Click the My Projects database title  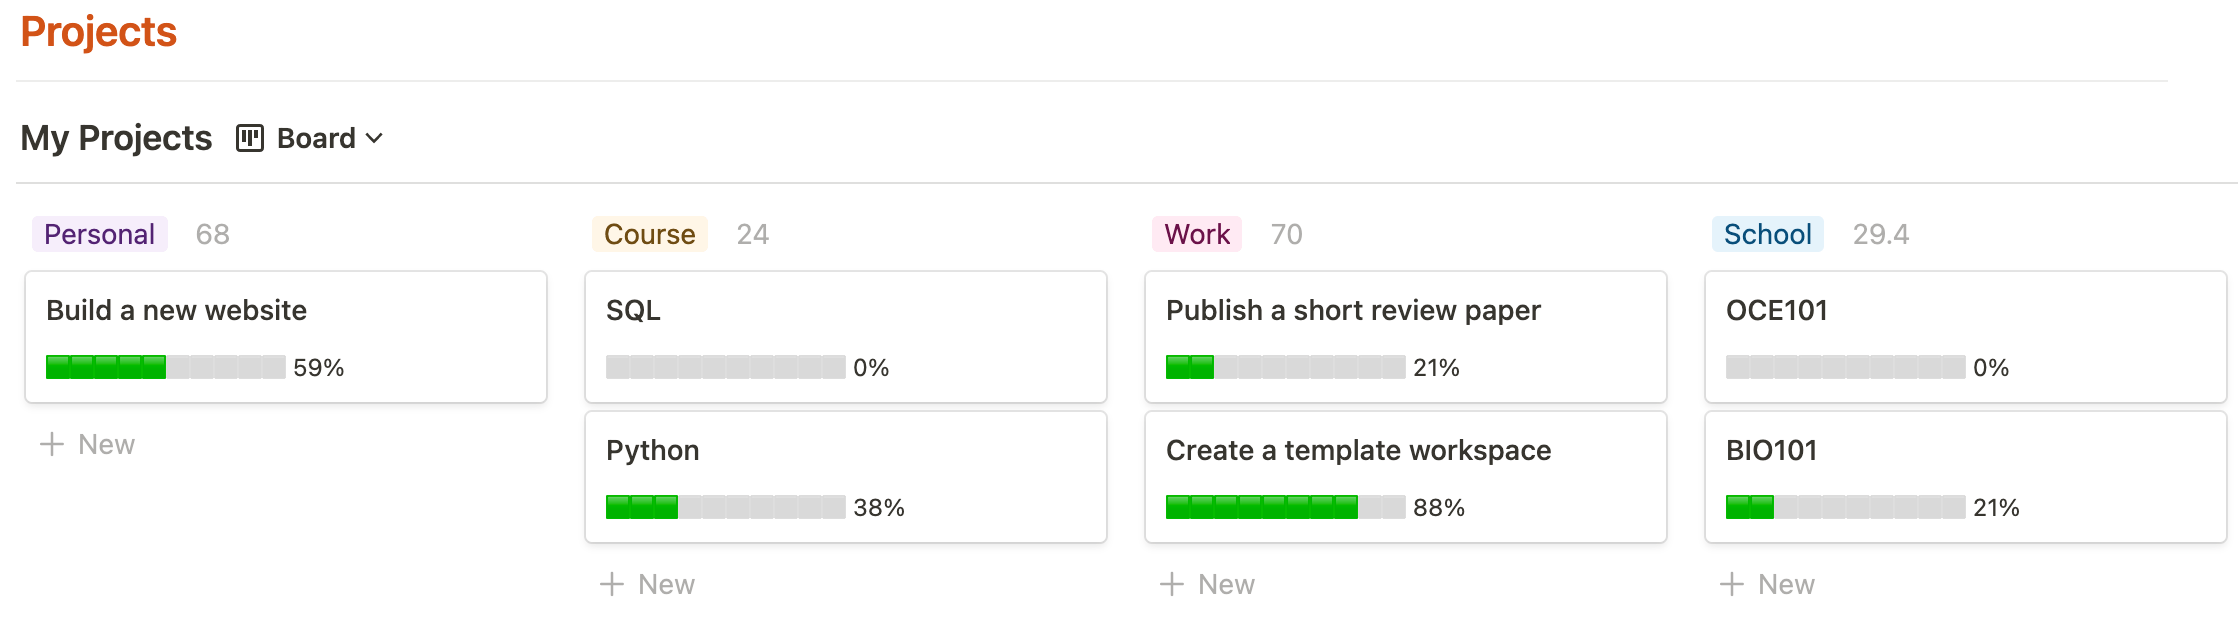[x=116, y=138]
